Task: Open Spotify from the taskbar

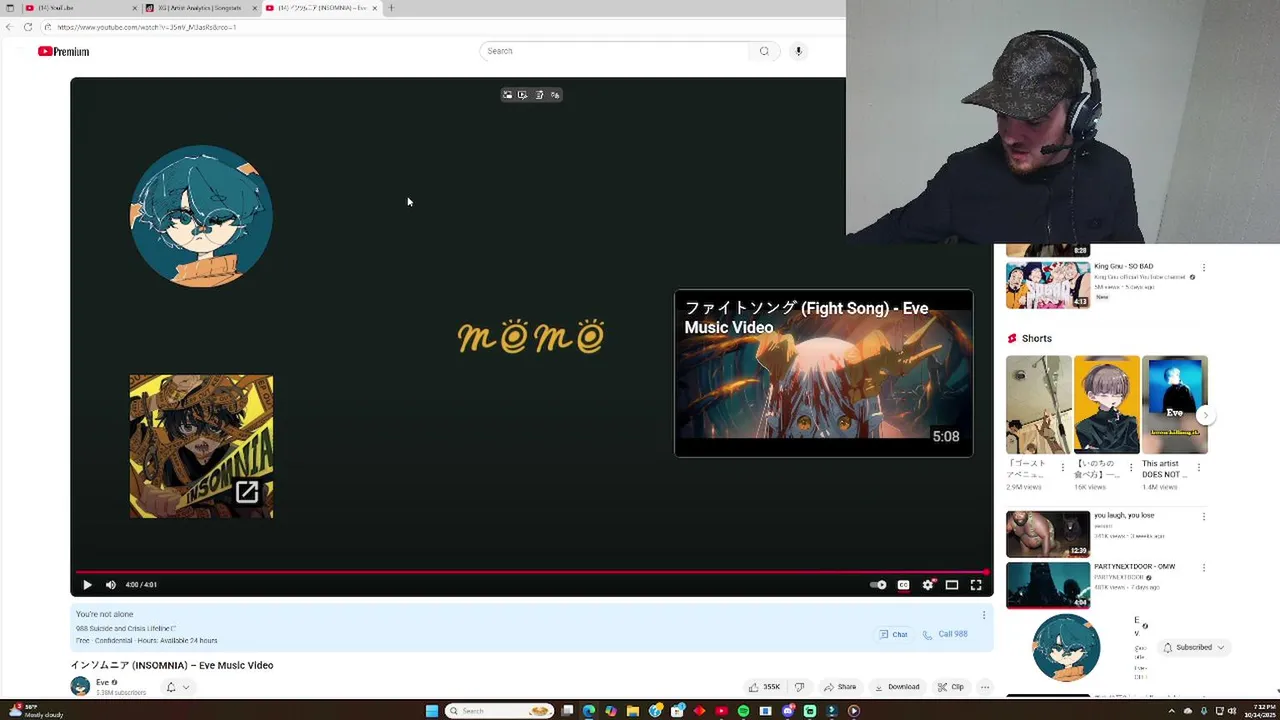Action: click(x=743, y=711)
